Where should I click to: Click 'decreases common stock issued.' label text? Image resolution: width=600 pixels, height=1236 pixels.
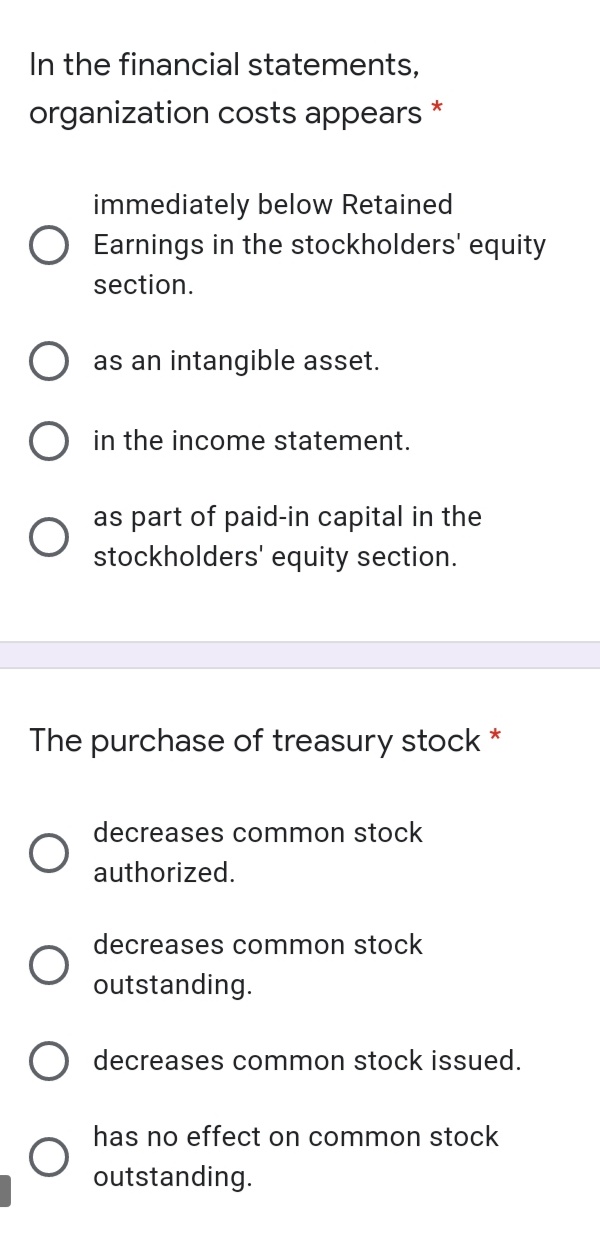(x=307, y=1061)
